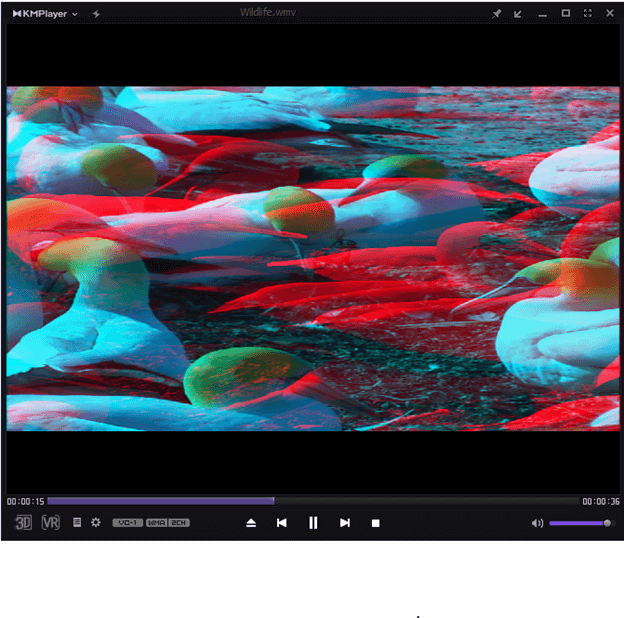The height and width of the screenshot is (618, 624).
Task: Open file with eject button
Action: click(251, 523)
